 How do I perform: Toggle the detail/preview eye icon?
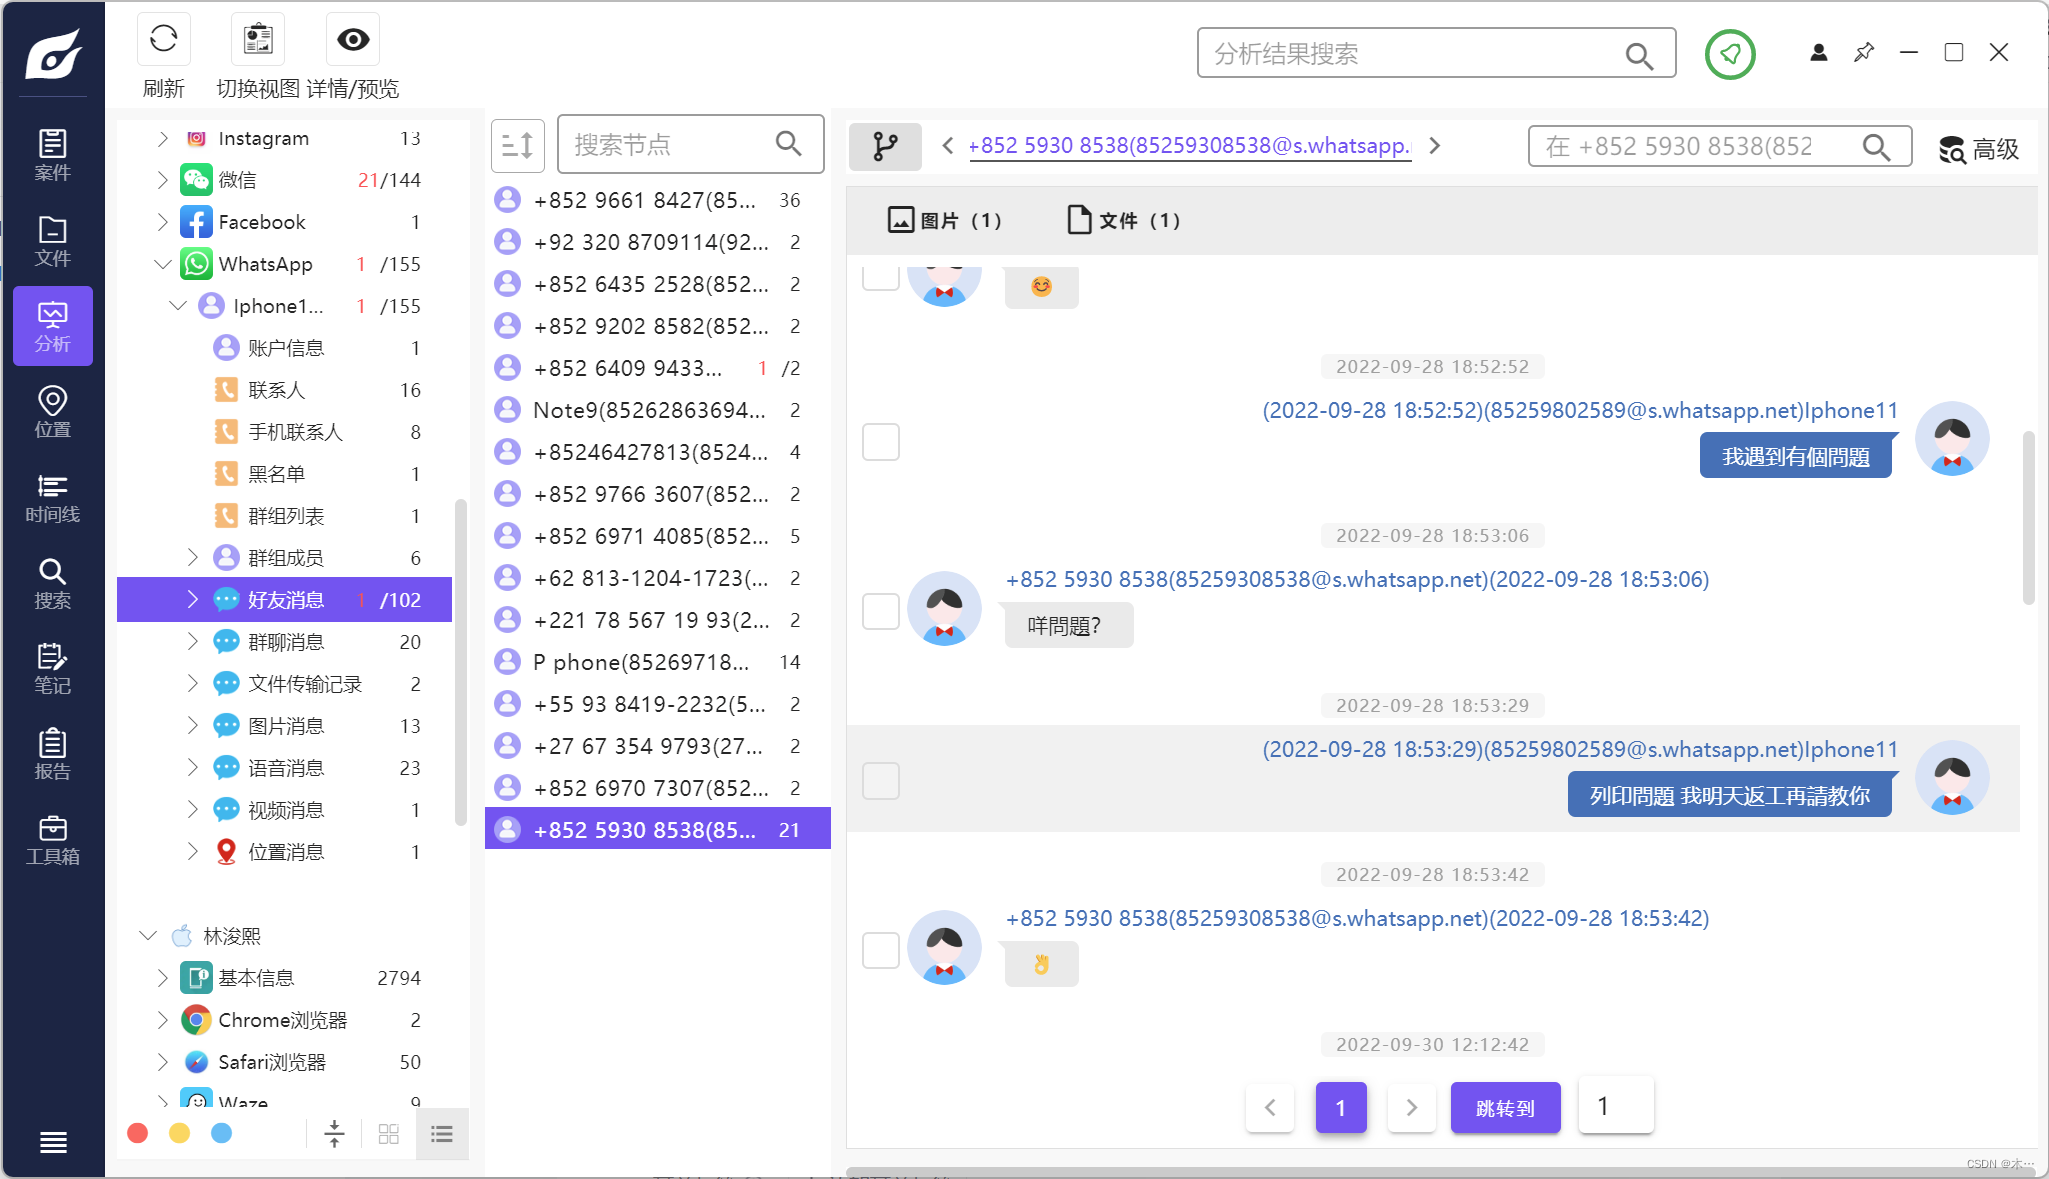pos(353,40)
